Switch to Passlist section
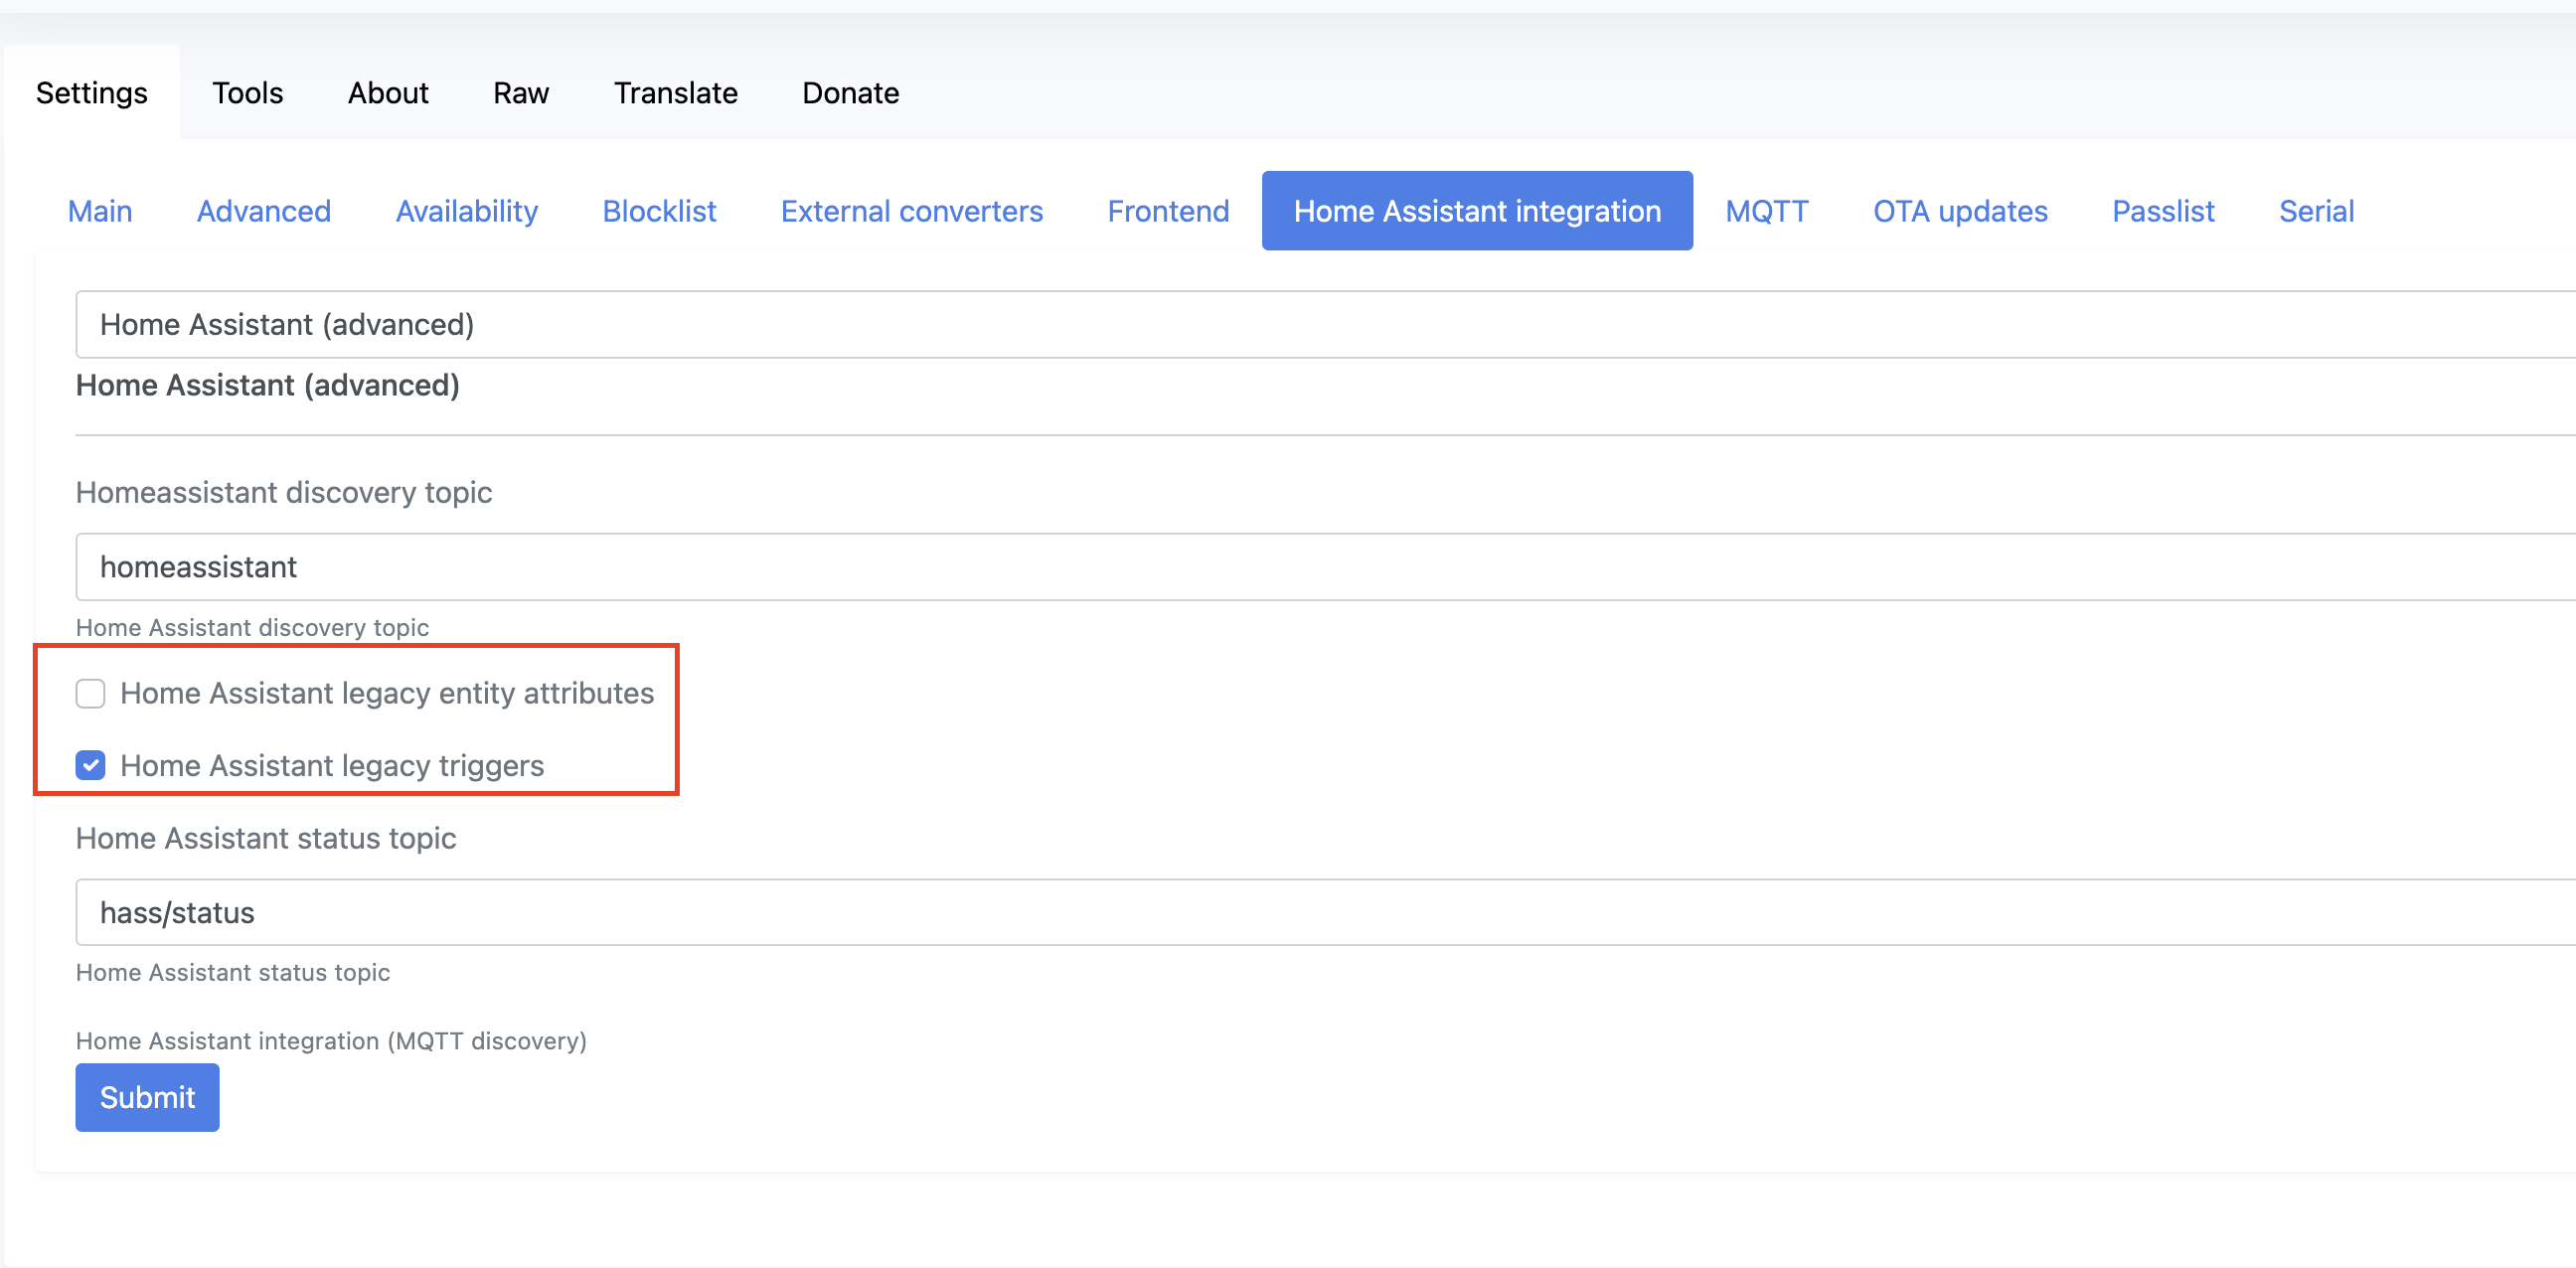2576x1268 pixels. [x=2163, y=211]
